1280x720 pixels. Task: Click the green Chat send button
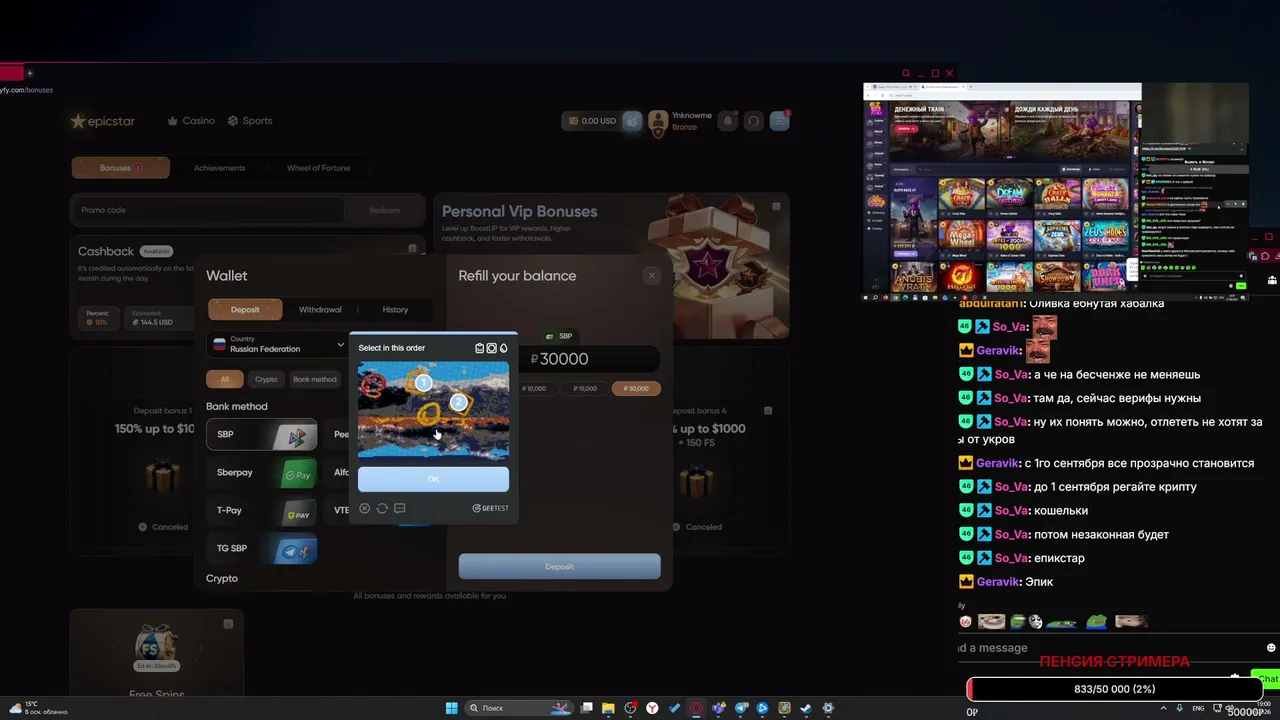click(x=1266, y=678)
